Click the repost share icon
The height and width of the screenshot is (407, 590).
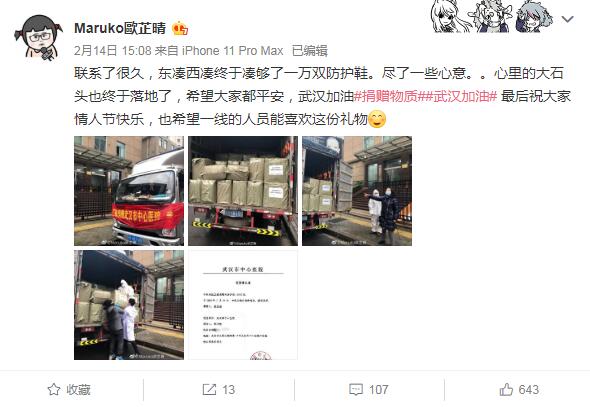coord(209,389)
